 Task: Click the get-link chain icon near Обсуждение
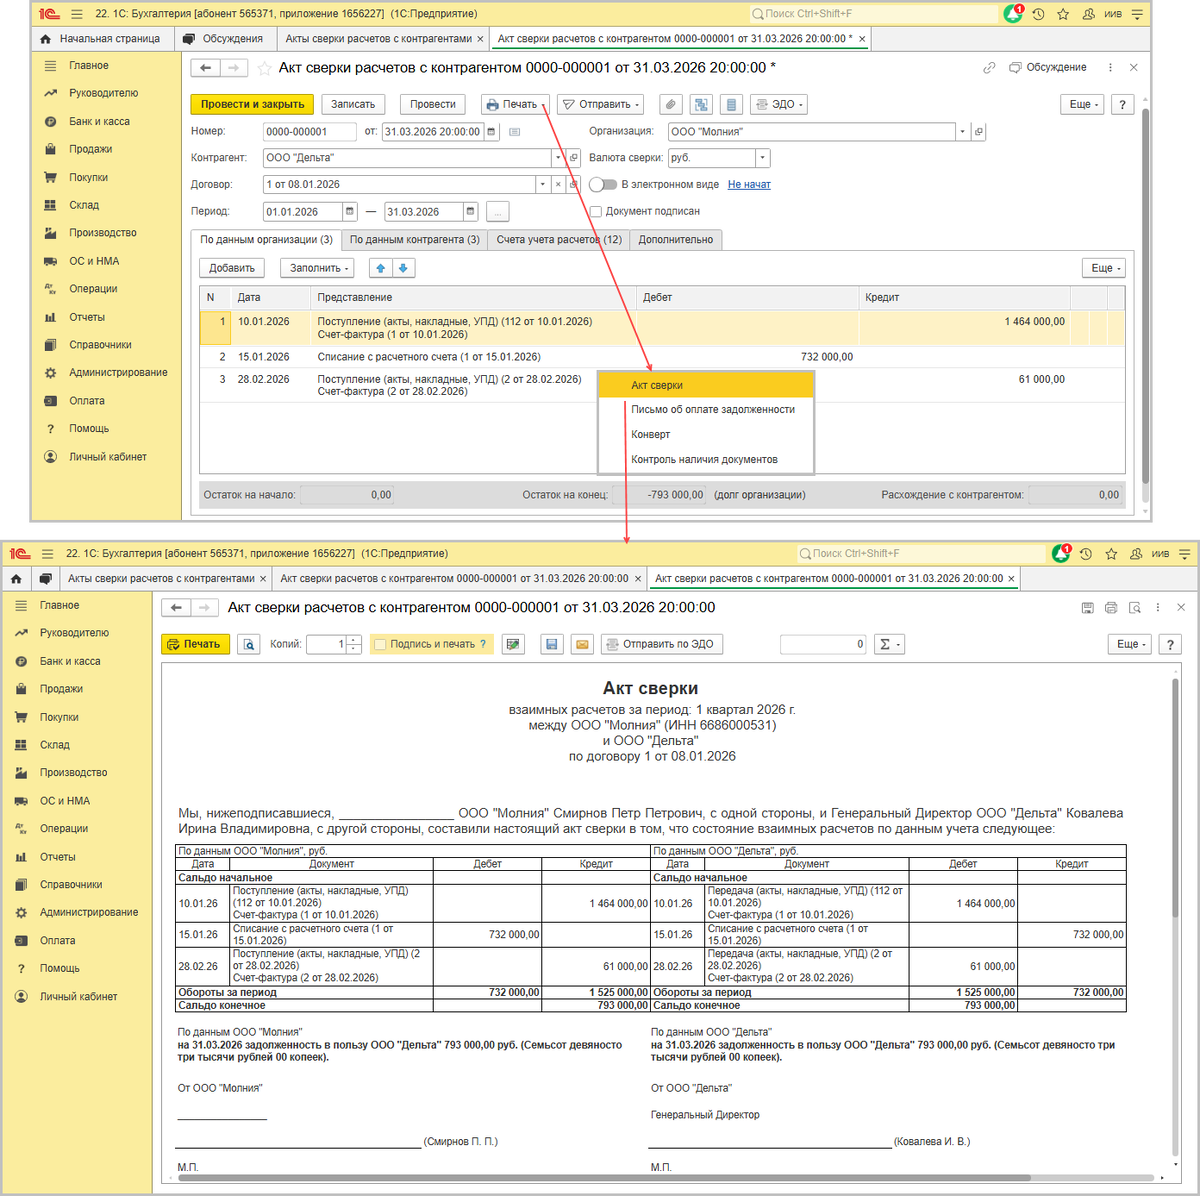[989, 68]
